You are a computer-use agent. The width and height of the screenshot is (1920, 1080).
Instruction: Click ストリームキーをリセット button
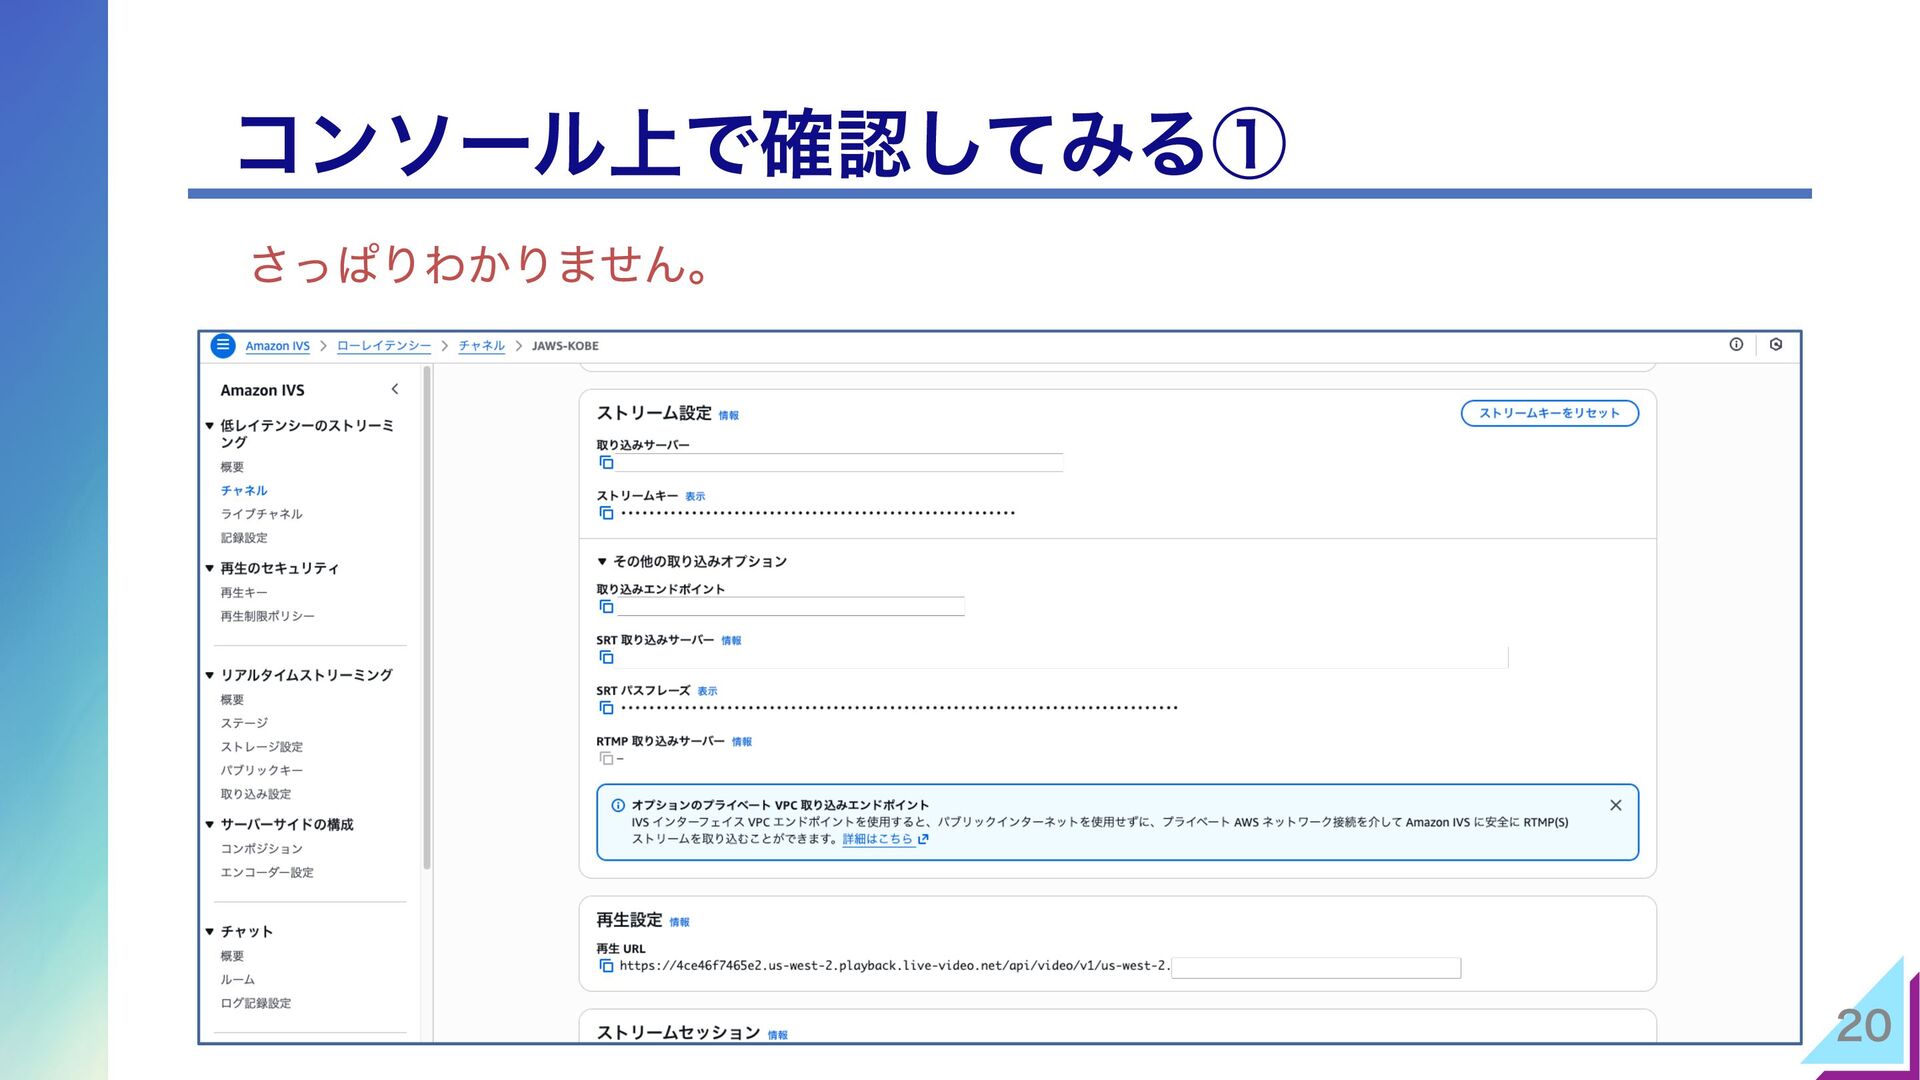[1549, 413]
